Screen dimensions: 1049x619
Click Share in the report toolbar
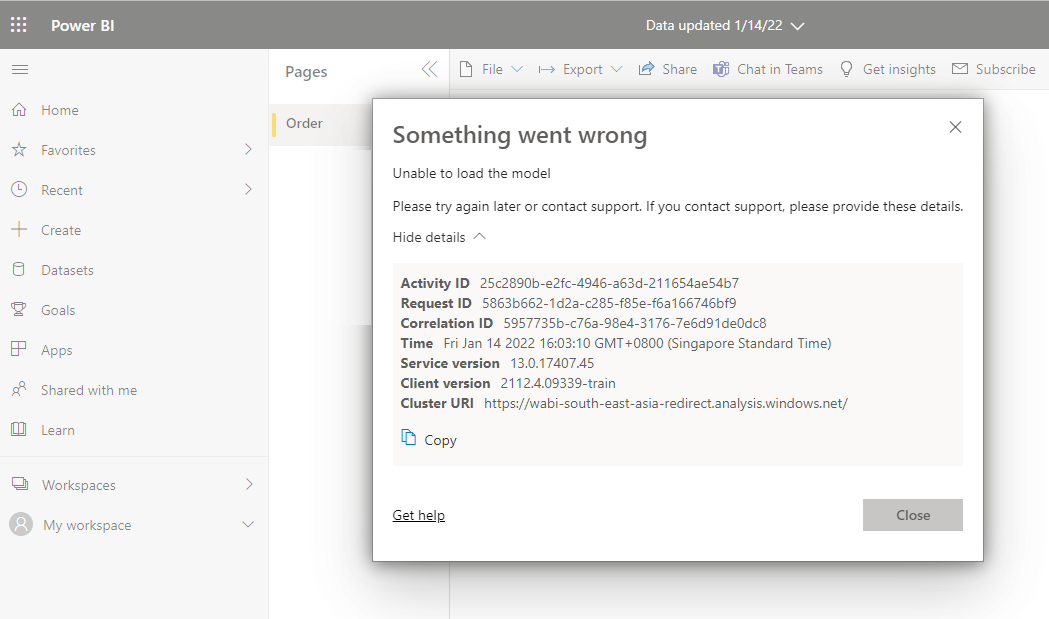point(679,69)
